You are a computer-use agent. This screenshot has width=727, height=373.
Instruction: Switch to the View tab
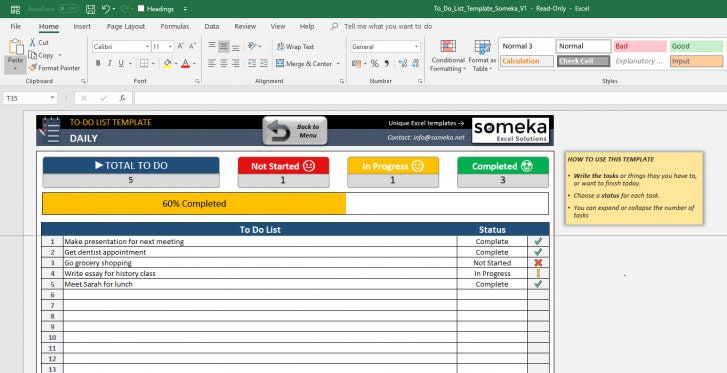[278, 26]
